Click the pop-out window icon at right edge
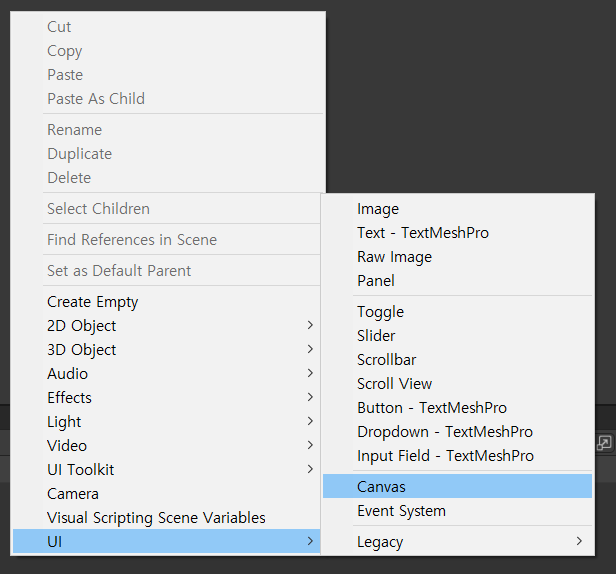This screenshot has width=616, height=574. pyautogui.click(x=604, y=443)
